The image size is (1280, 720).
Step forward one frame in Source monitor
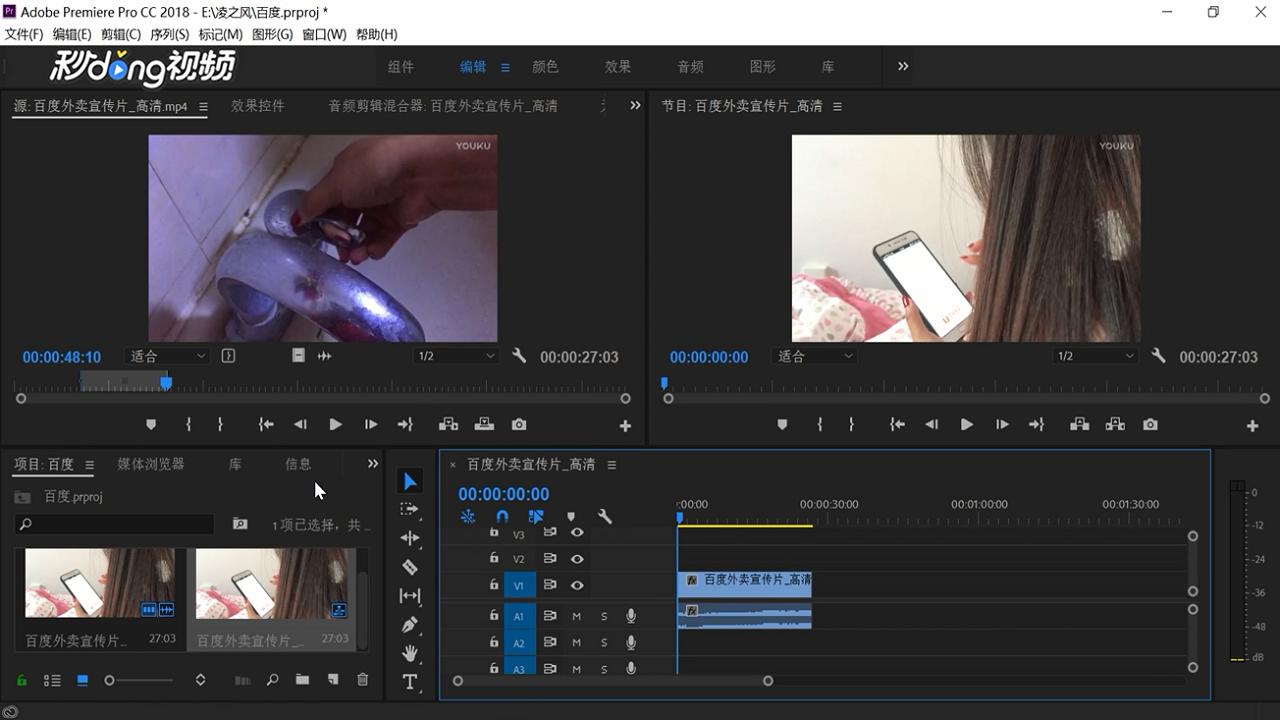[371, 425]
